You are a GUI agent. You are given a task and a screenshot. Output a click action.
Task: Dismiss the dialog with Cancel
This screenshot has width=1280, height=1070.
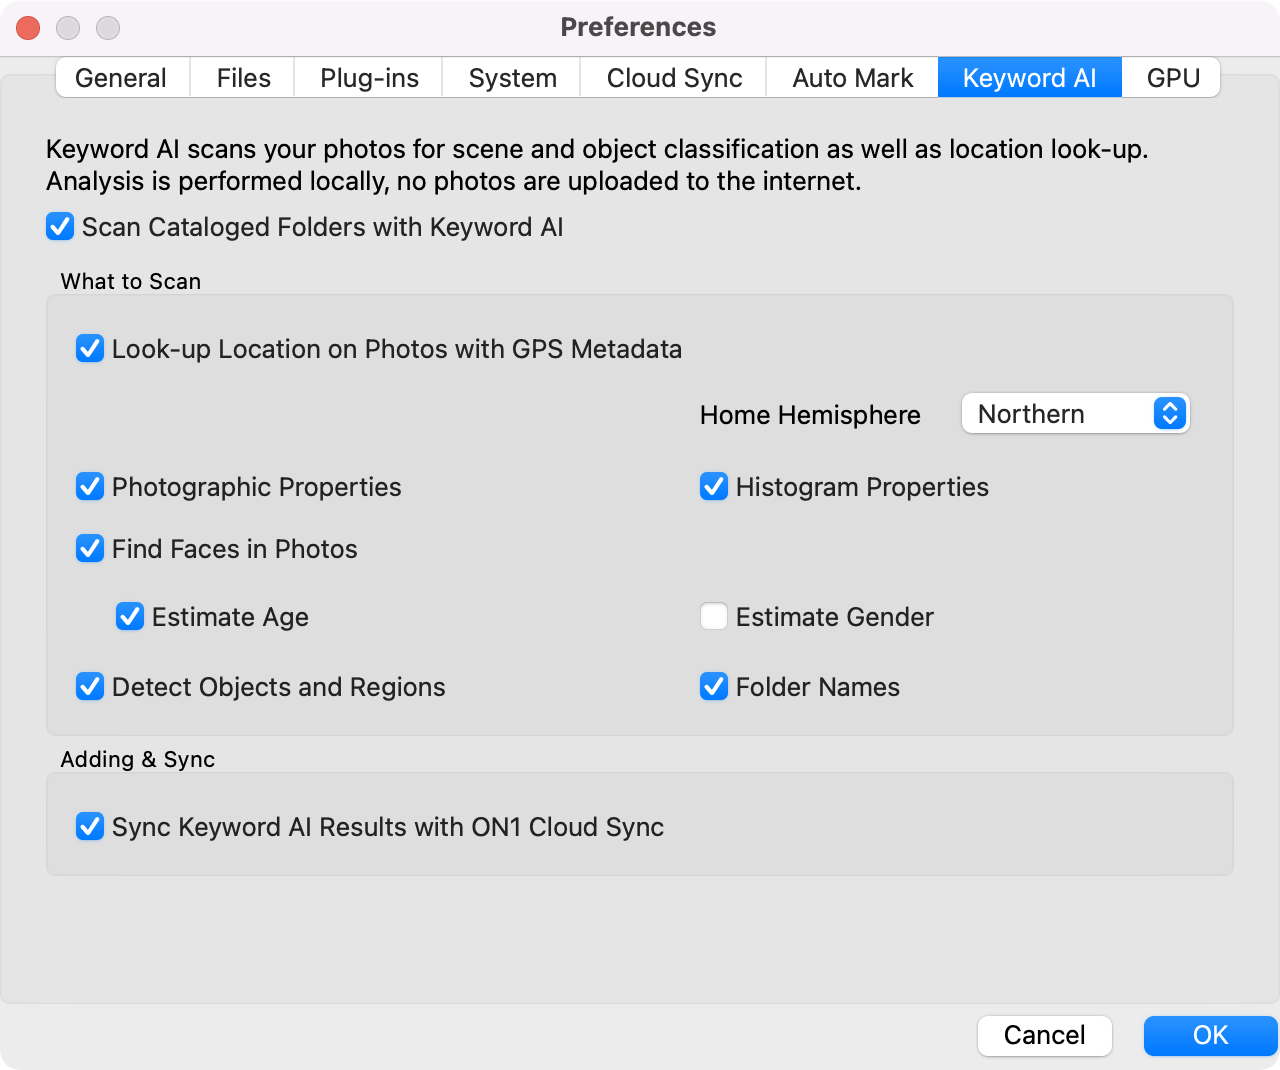click(x=1044, y=1036)
